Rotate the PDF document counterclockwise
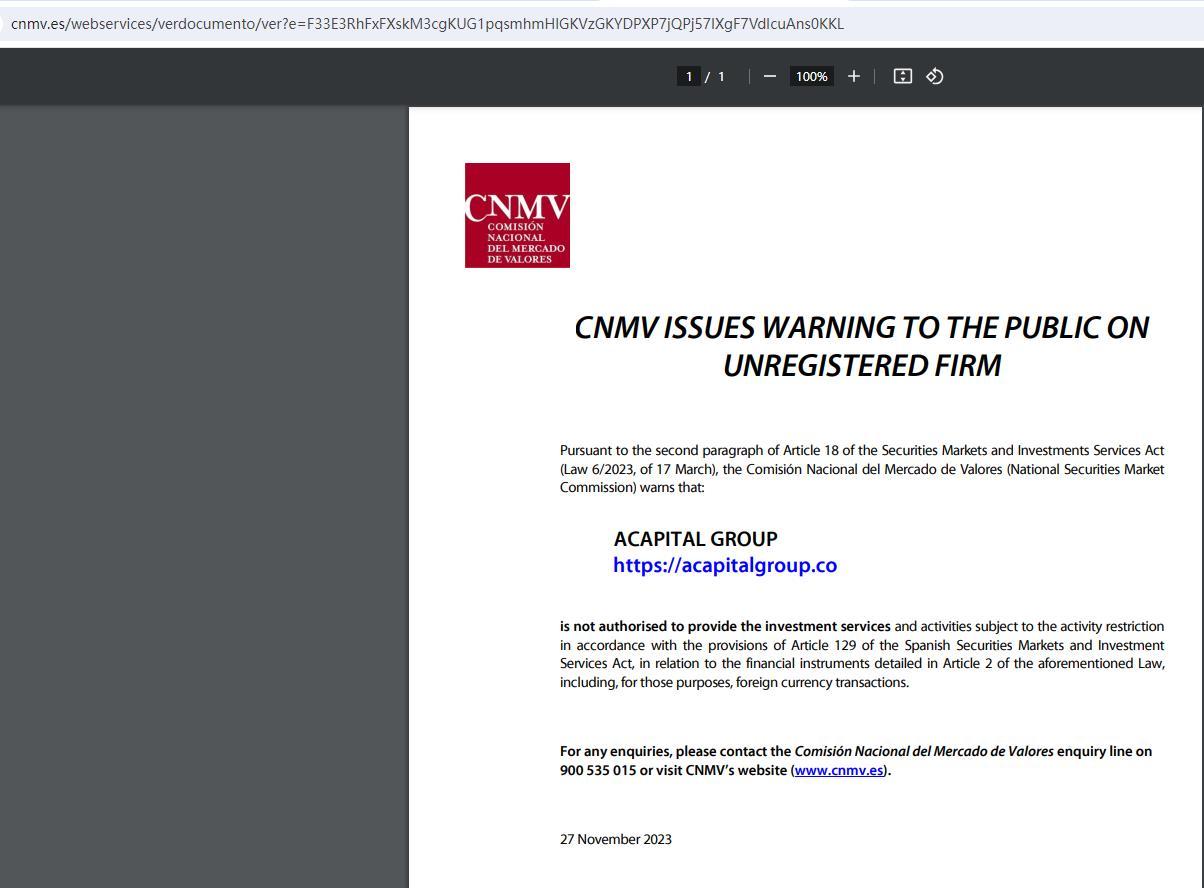1204x888 pixels. [935, 76]
